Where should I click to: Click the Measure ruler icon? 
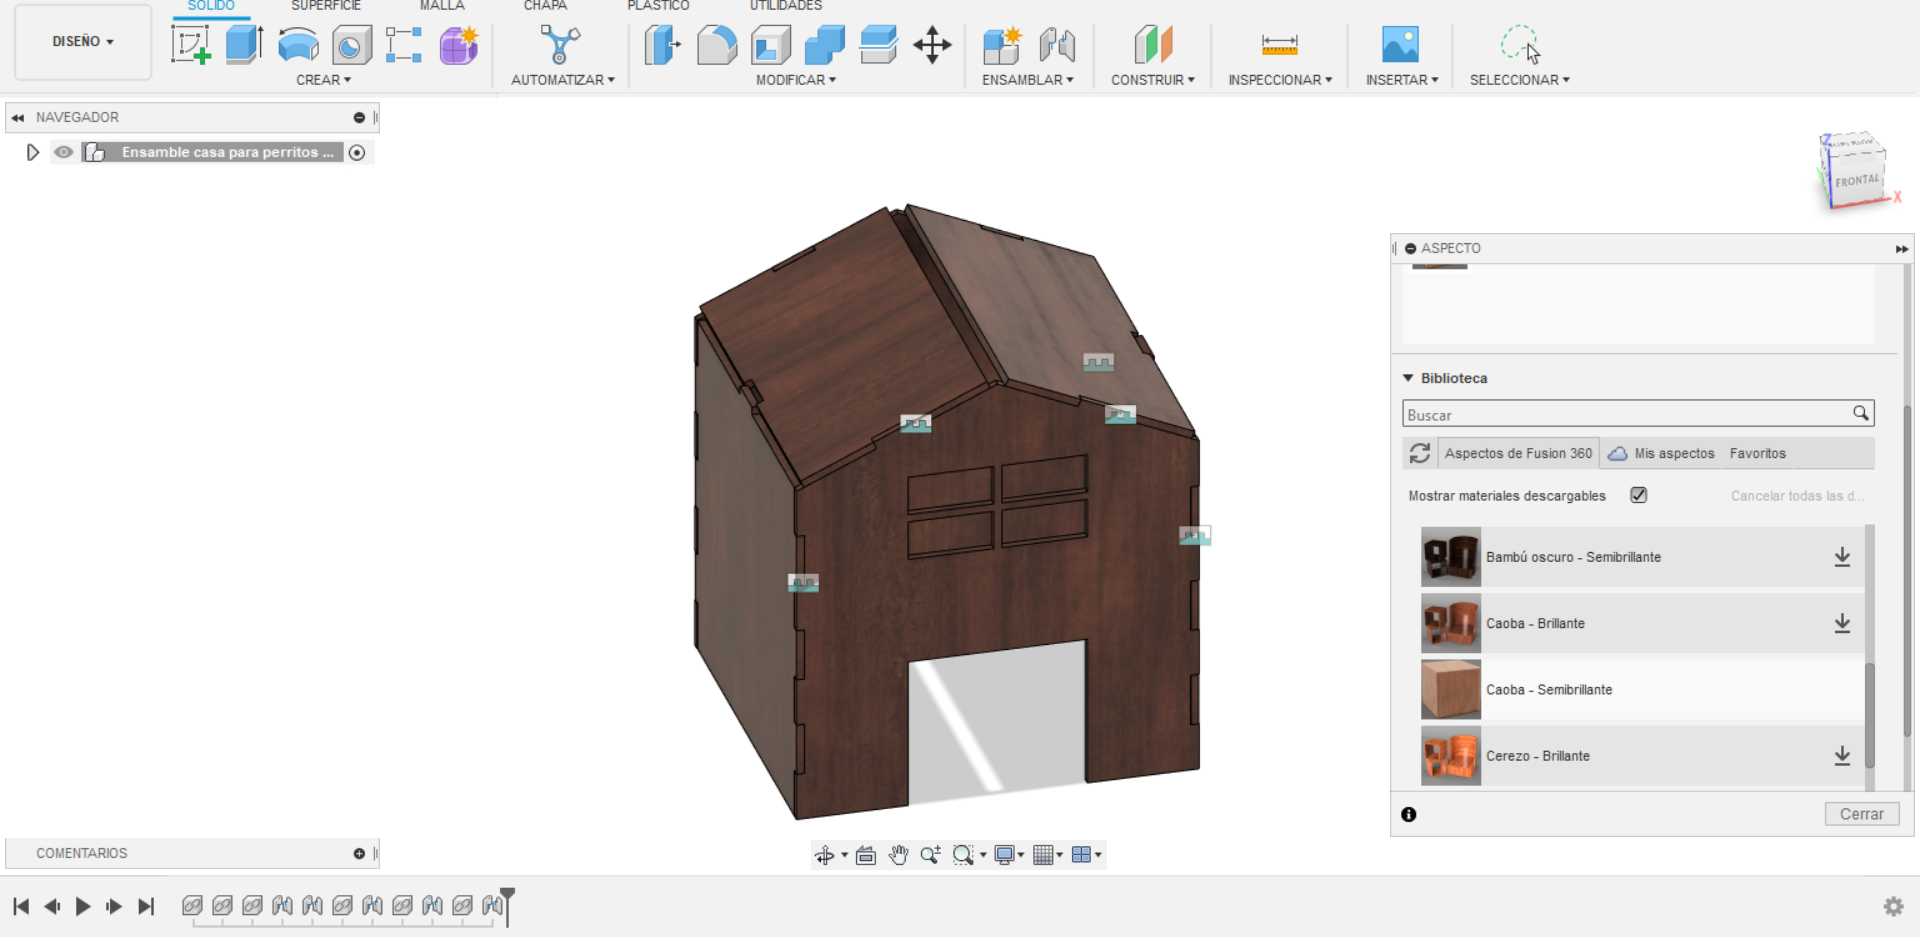1279,45
